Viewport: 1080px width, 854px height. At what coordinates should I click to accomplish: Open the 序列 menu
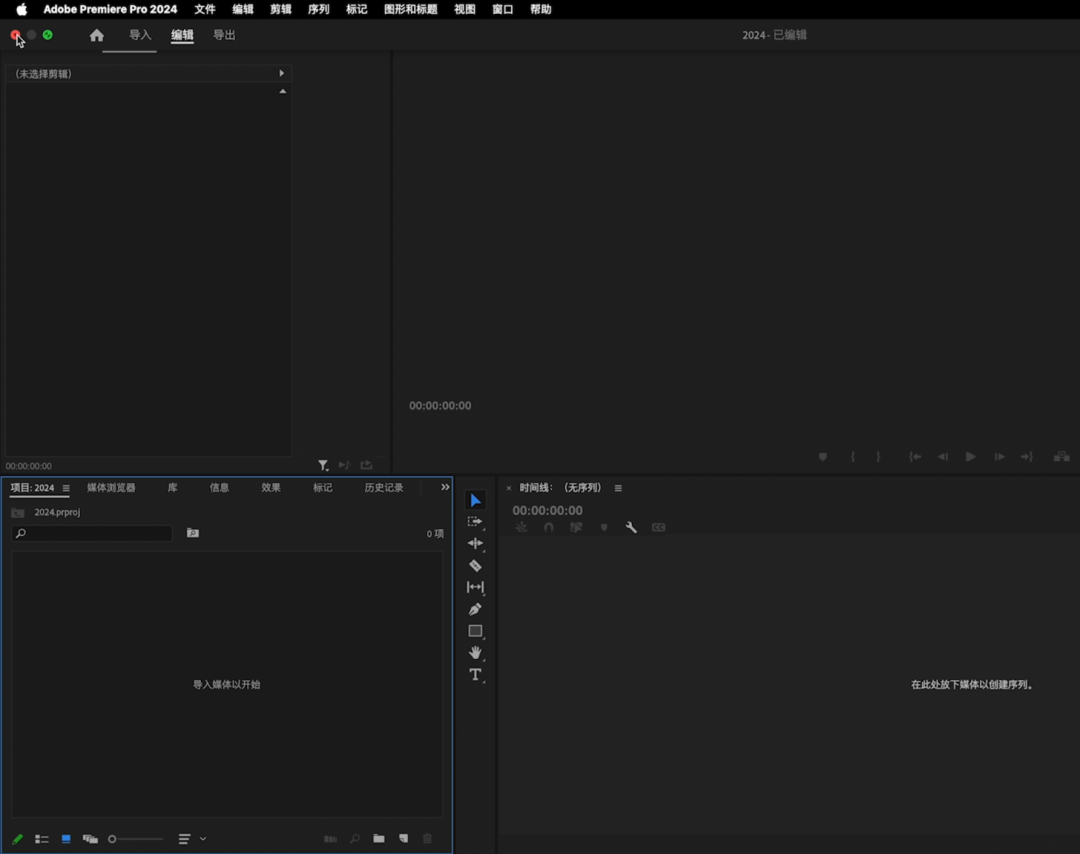[318, 9]
